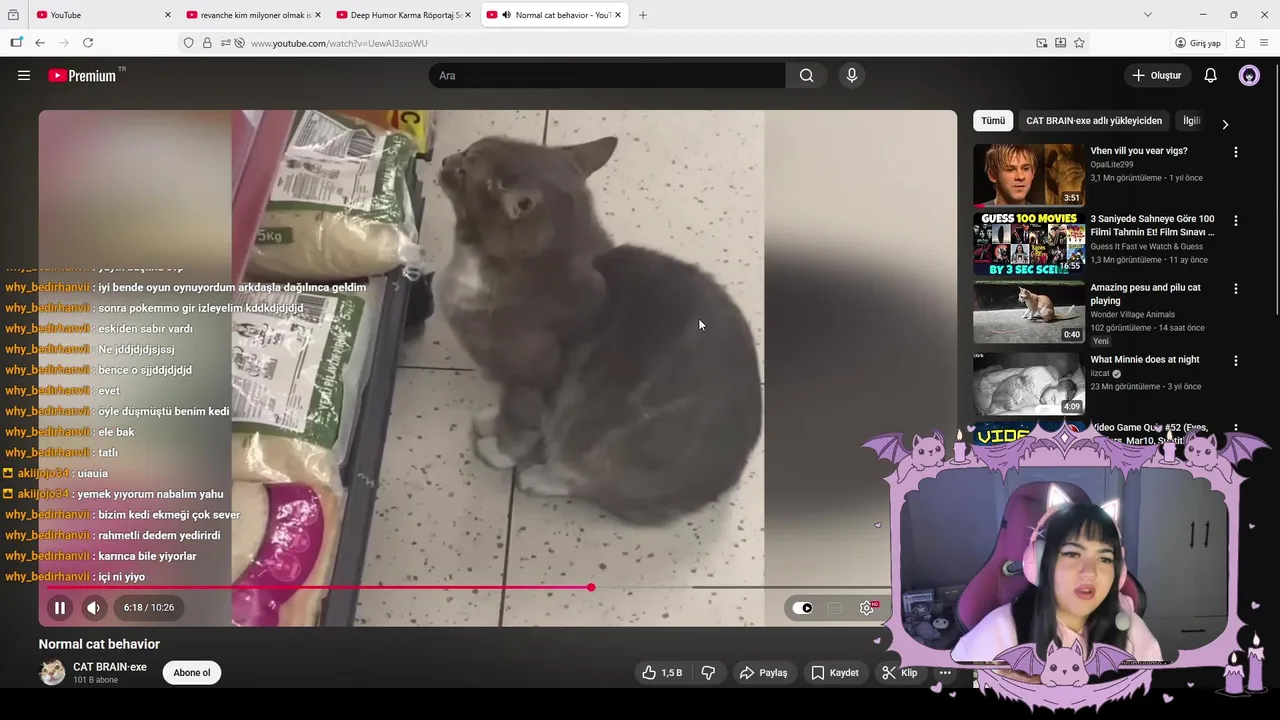The width and height of the screenshot is (1280, 720).
Task: Open the tab manager icon in tab bar
Action: pos(13,15)
